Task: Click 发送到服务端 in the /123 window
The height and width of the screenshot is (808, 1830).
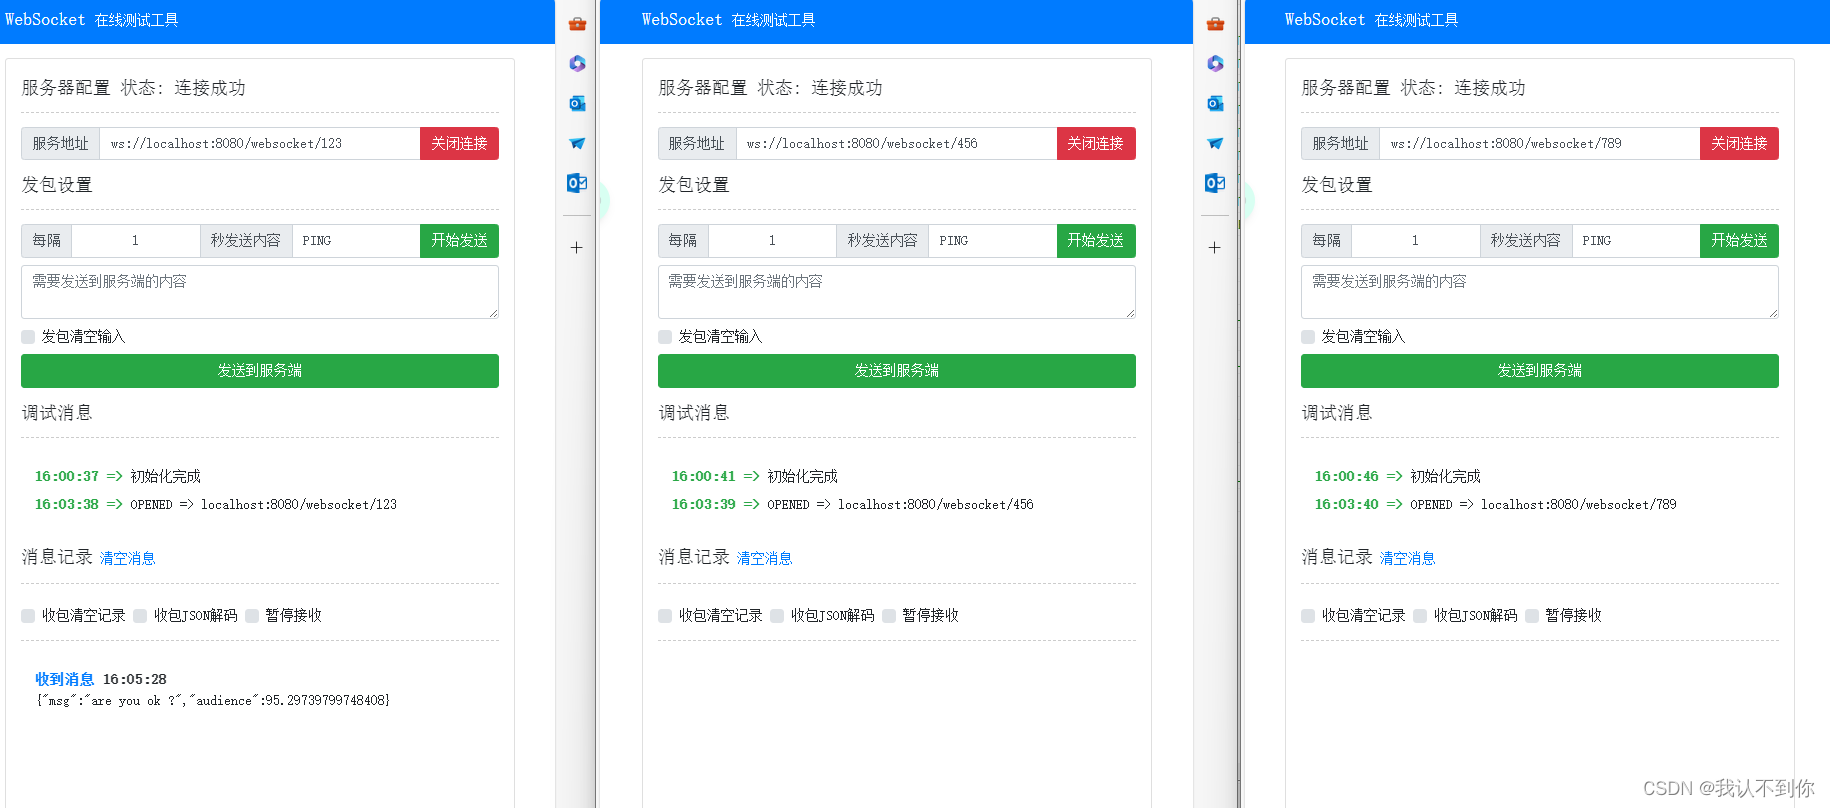Action: pos(260,371)
